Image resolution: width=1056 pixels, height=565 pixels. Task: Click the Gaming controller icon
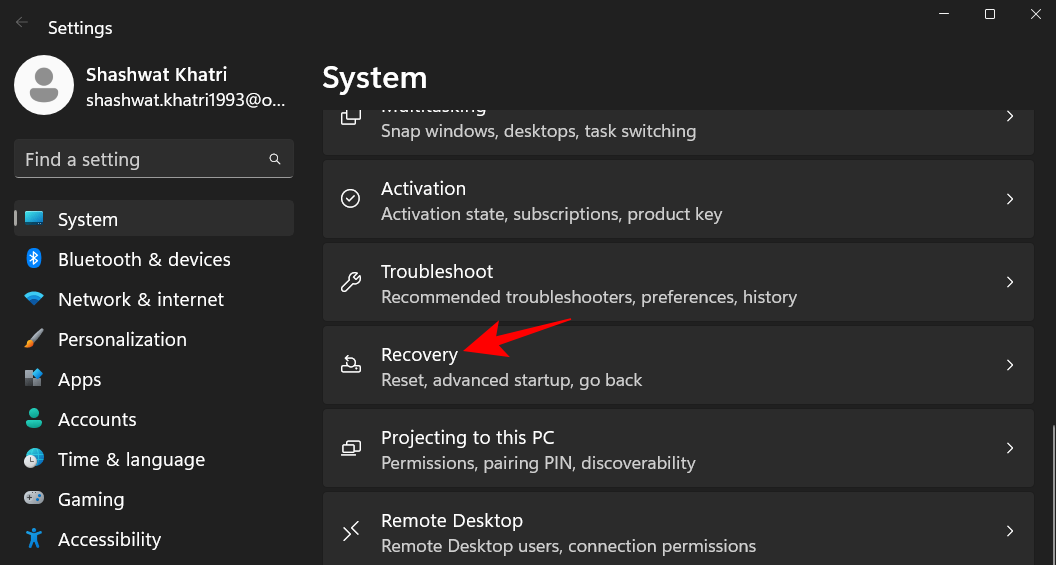(34, 498)
